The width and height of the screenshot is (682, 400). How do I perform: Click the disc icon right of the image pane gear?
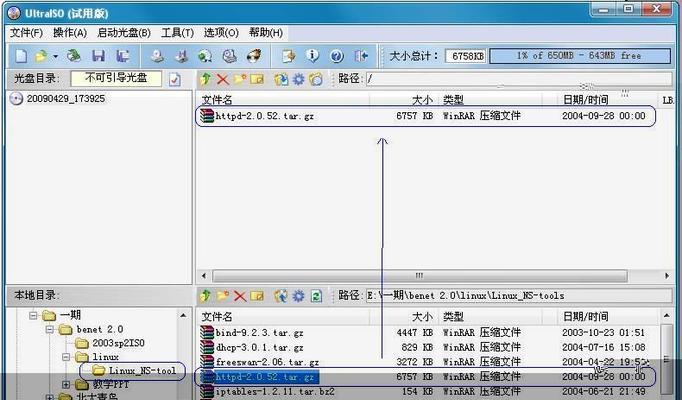(x=316, y=79)
